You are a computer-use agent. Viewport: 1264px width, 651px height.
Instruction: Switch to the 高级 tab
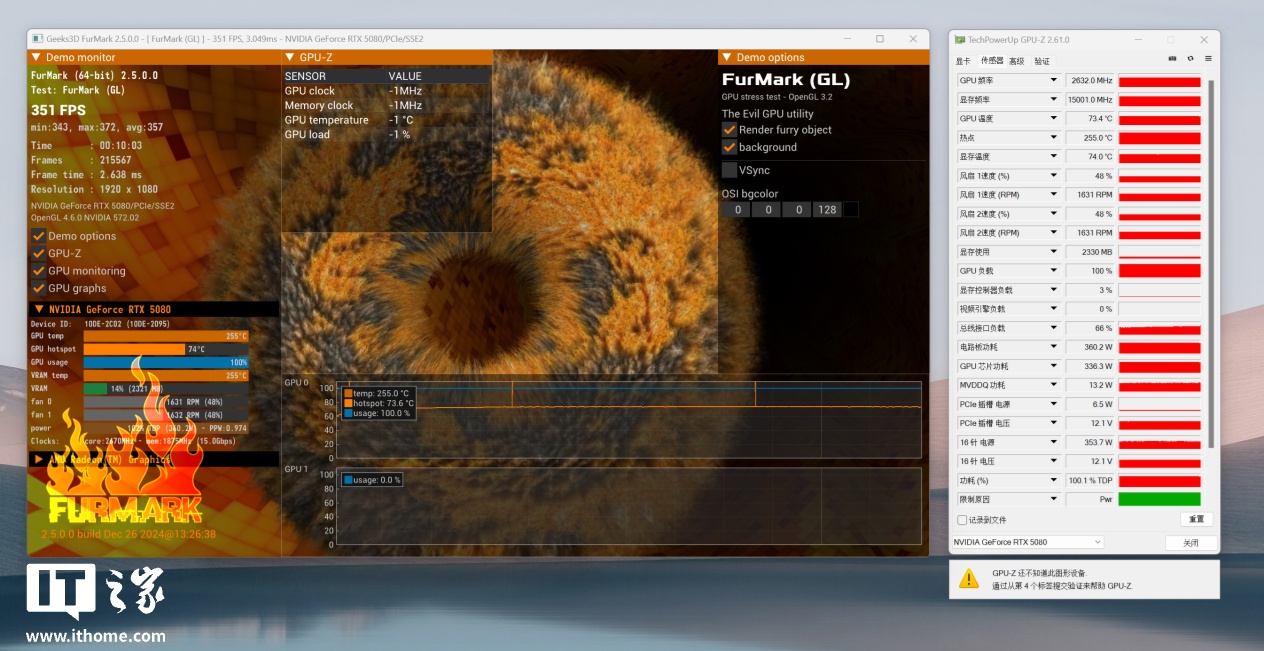point(1016,61)
